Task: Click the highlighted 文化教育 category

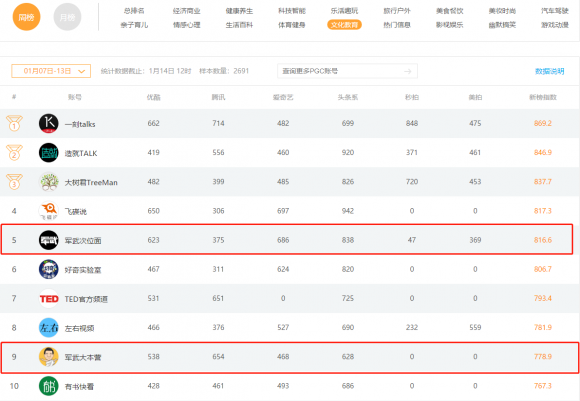Action: pos(344,25)
